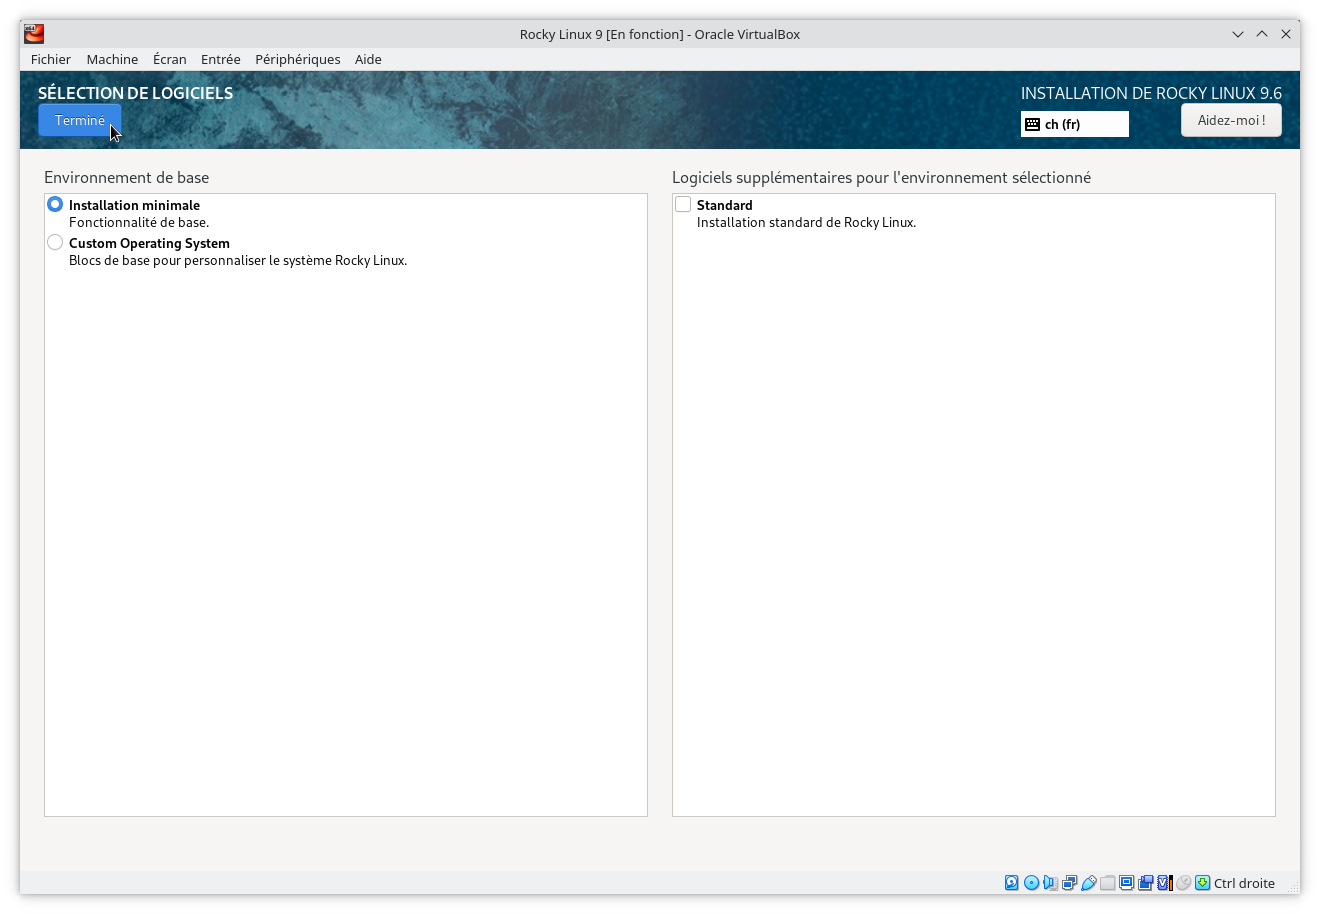Open the audio settings status icon
Screen dimensions: 1320x914
pos(1049,883)
